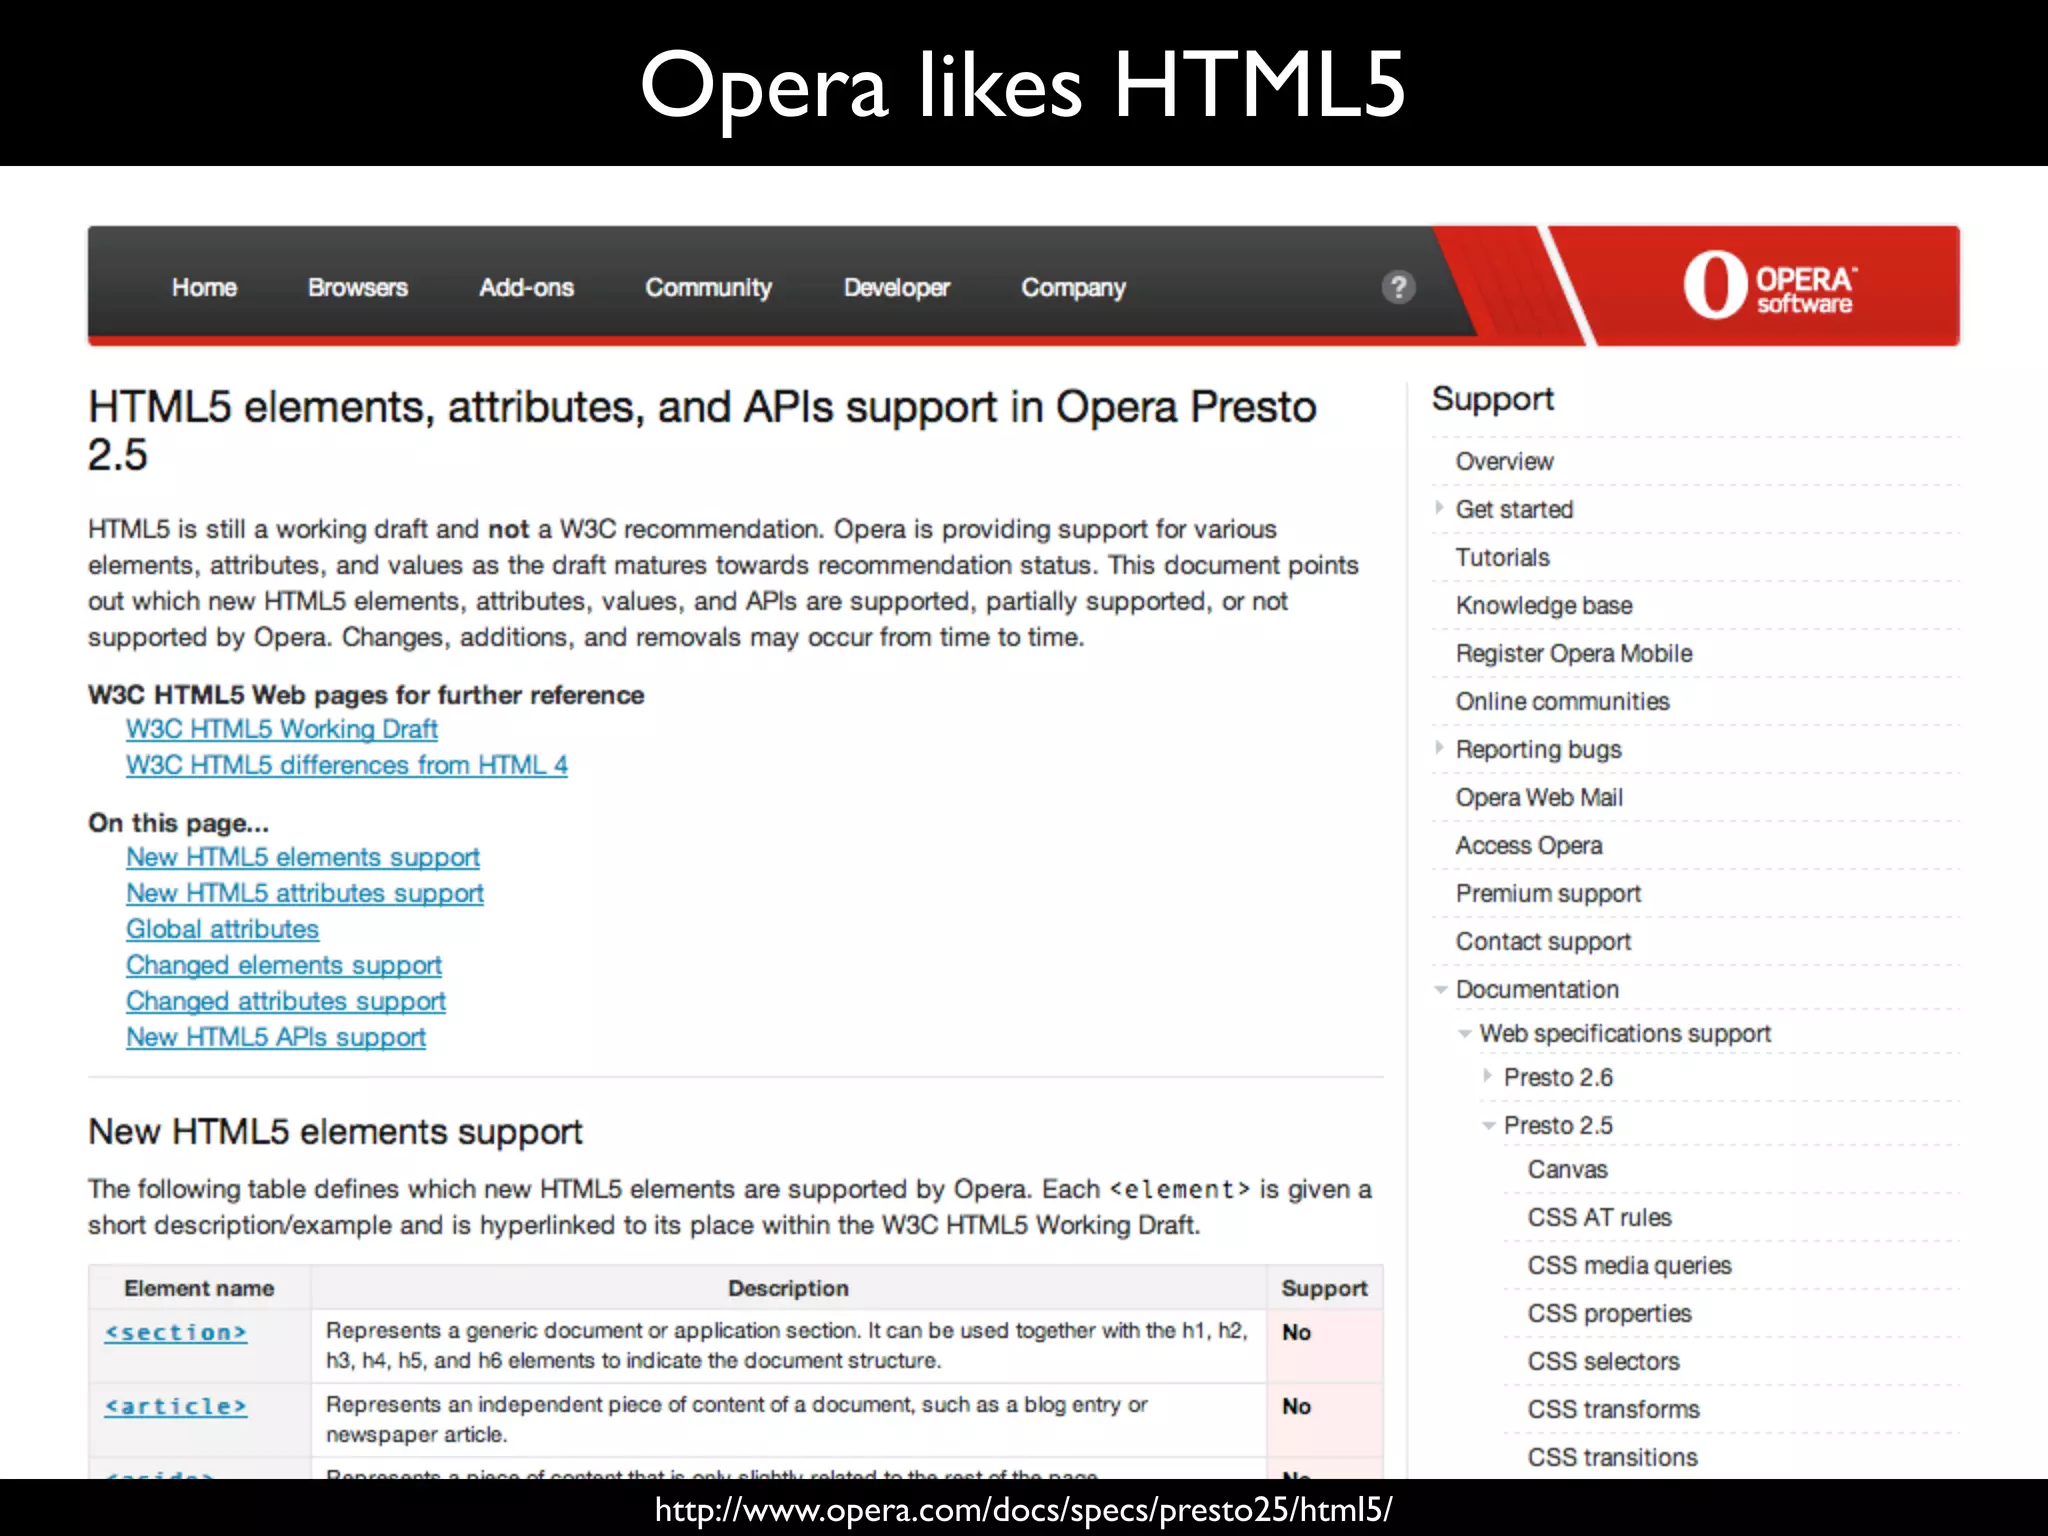Select CSS selectors sidebar item
The image size is (2048, 1536).
1603,1361
